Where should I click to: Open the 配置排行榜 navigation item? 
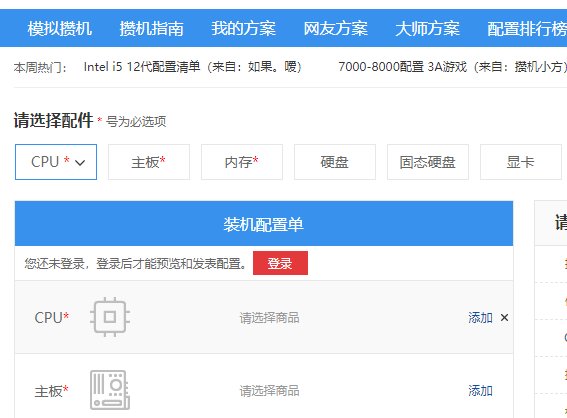point(527,29)
